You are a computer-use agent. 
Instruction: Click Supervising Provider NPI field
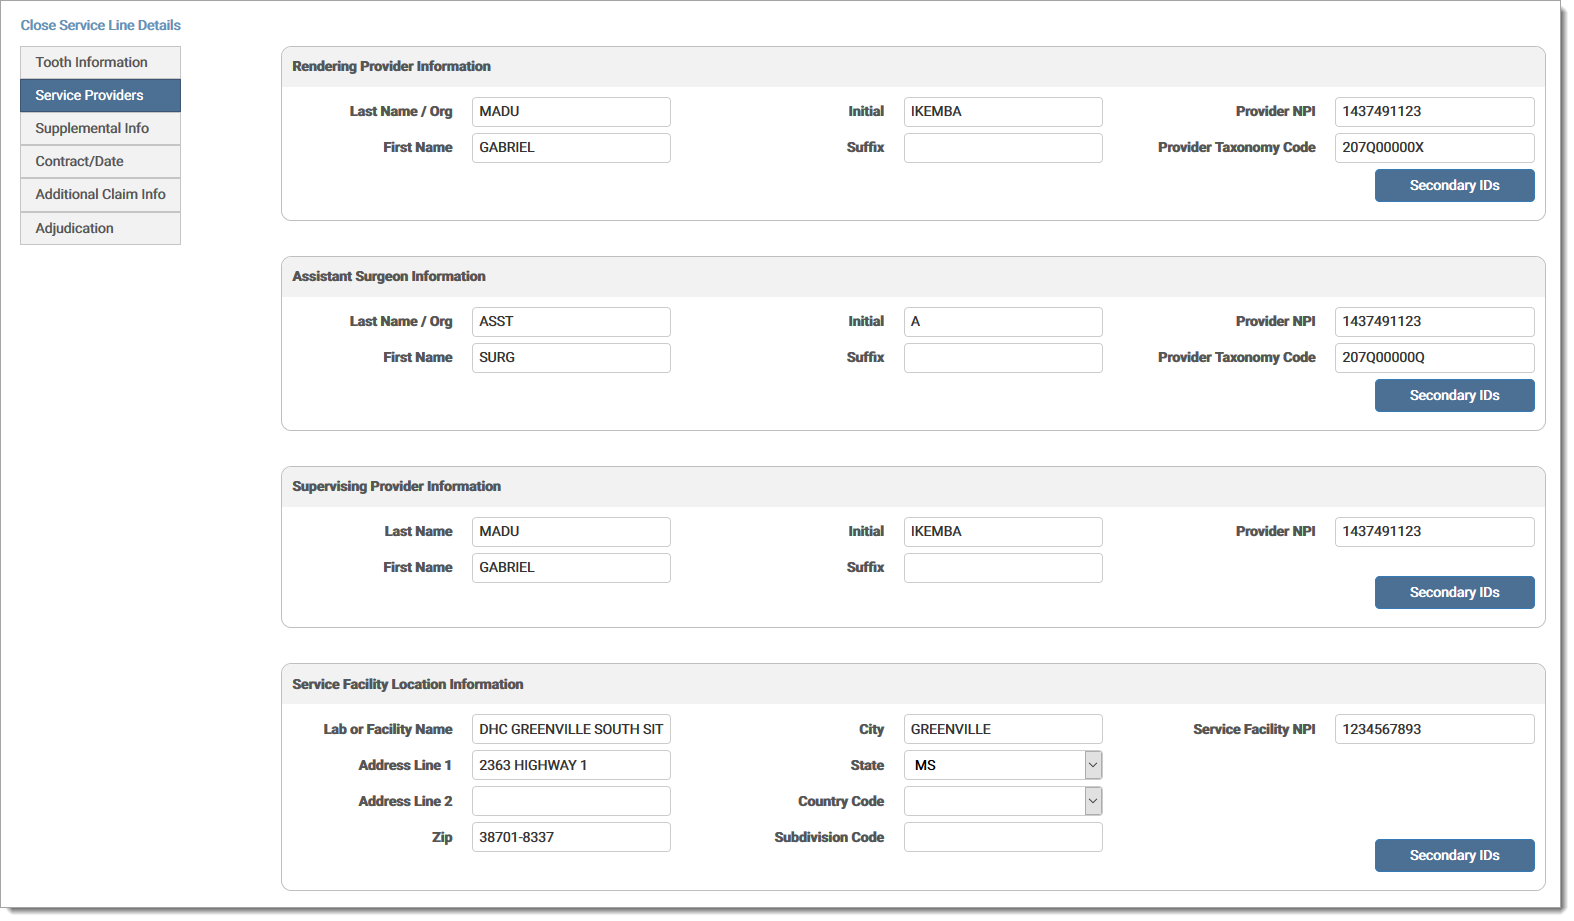(x=1434, y=532)
